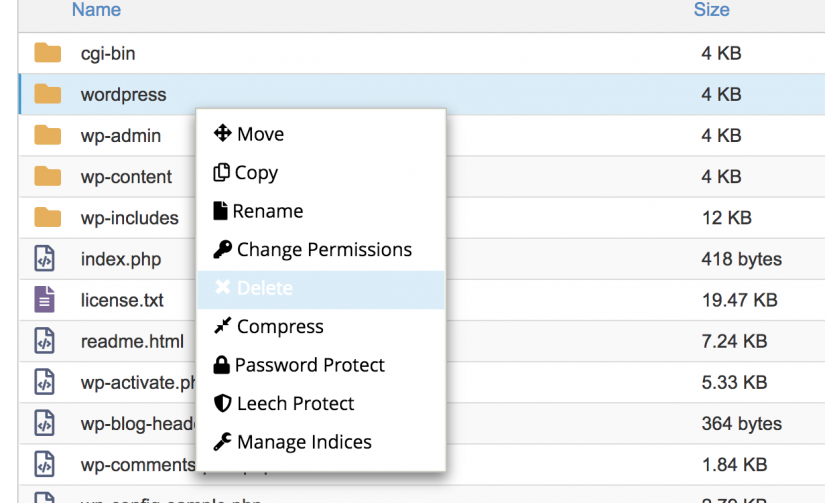Image resolution: width=825 pixels, height=503 pixels.
Task: Click the license.txt document icon
Action: point(44,299)
